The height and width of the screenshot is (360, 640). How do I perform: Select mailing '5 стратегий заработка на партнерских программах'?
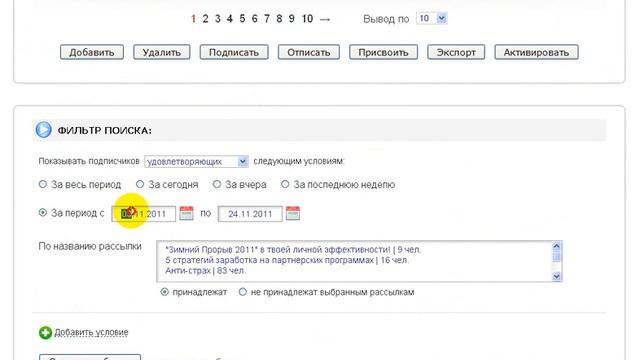point(287,260)
